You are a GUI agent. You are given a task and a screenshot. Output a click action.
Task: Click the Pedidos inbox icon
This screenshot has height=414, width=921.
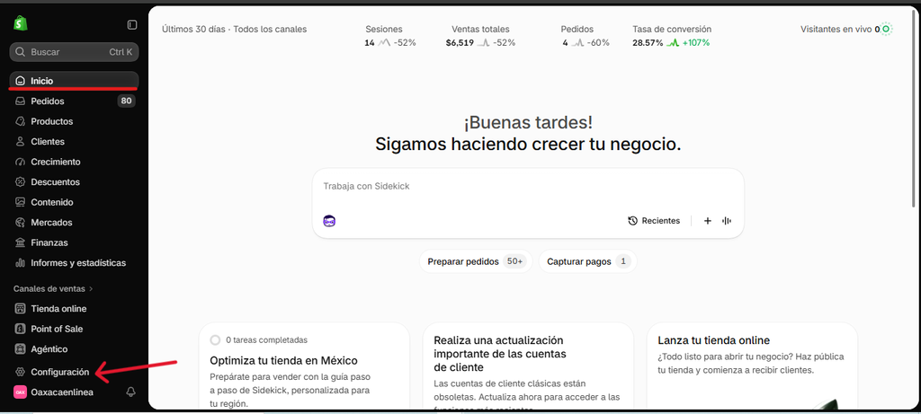coord(21,101)
